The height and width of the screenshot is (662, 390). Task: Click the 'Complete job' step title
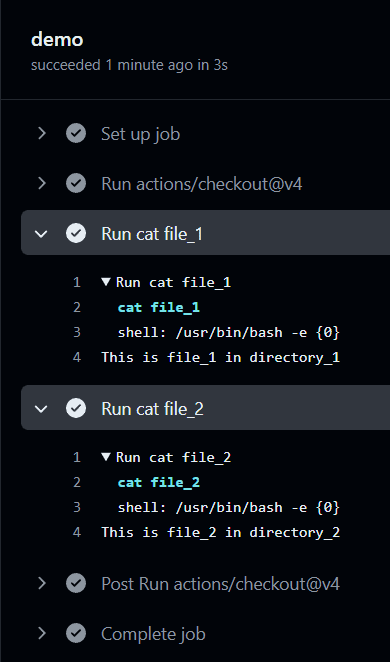[x=153, y=634]
